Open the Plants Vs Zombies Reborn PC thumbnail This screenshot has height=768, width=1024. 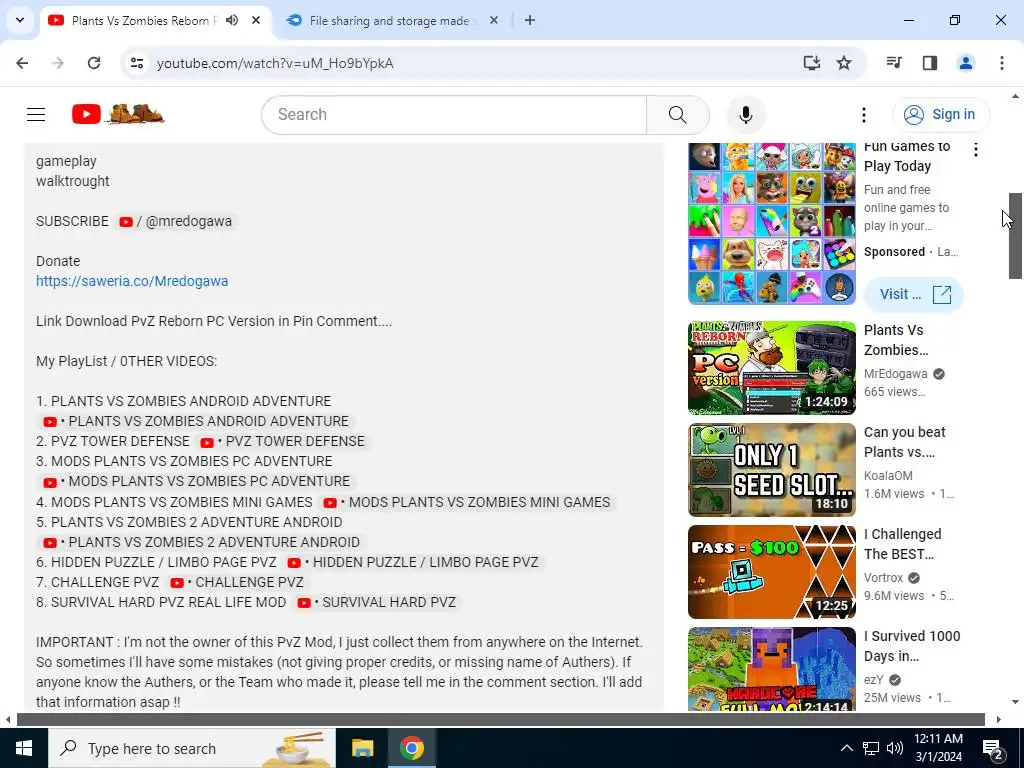pyautogui.click(x=771, y=368)
